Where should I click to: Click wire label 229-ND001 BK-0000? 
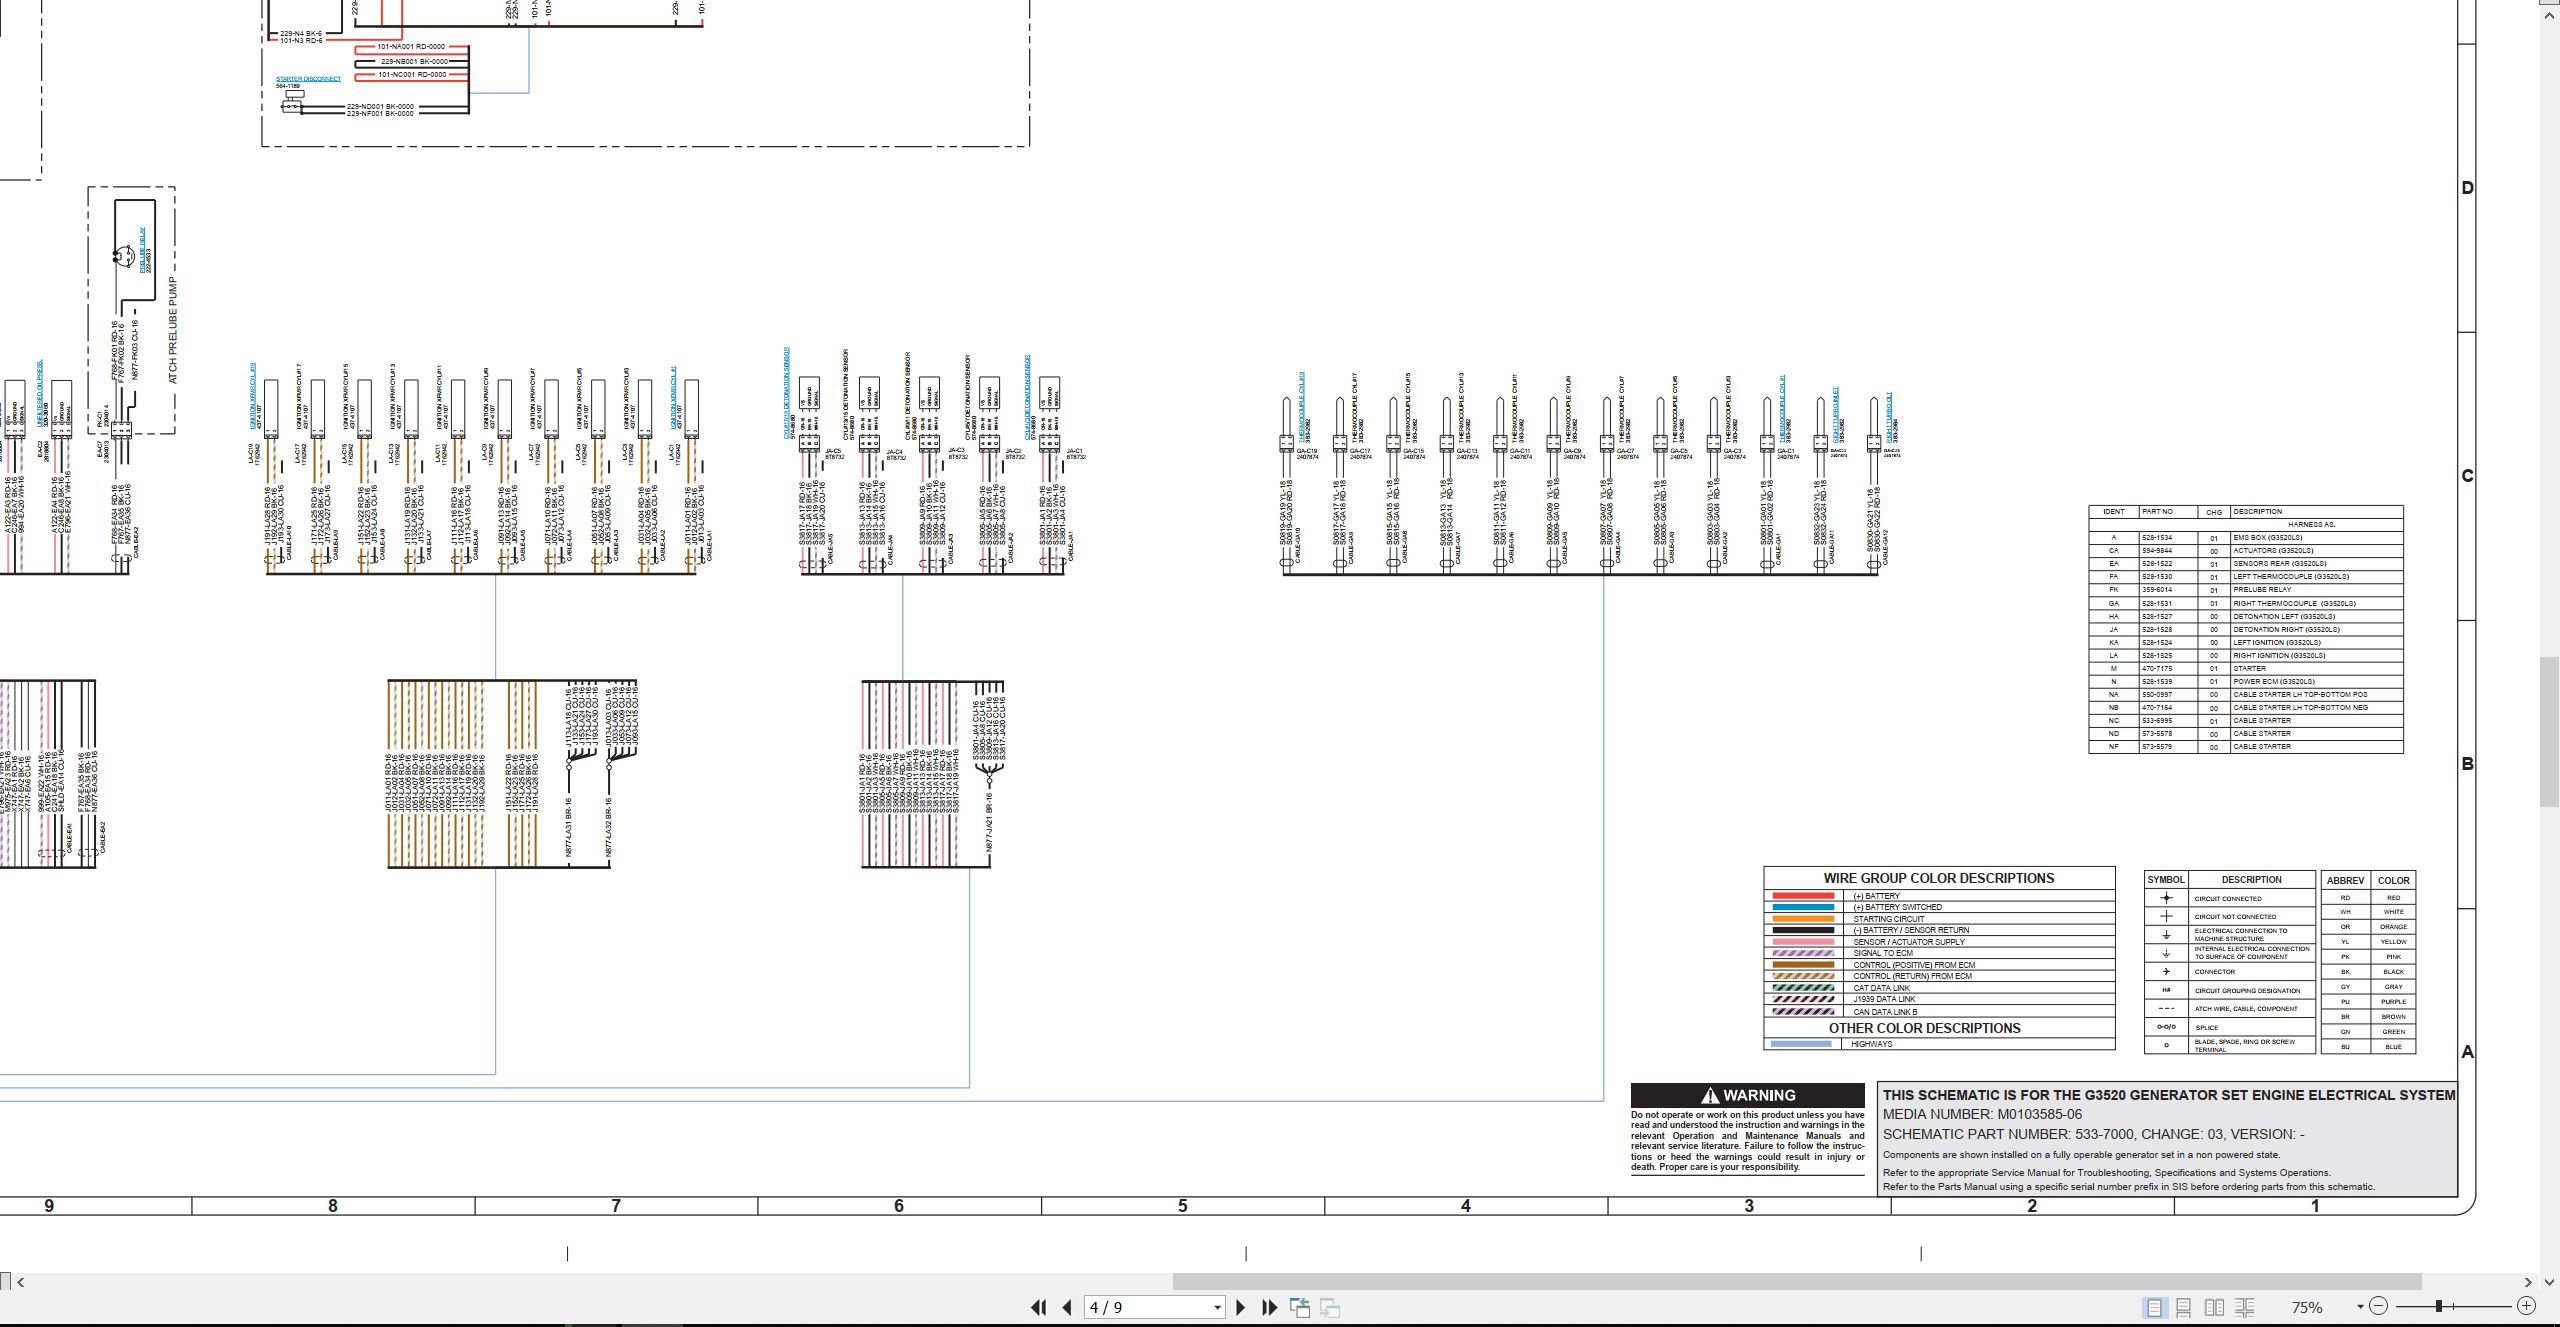(x=380, y=106)
